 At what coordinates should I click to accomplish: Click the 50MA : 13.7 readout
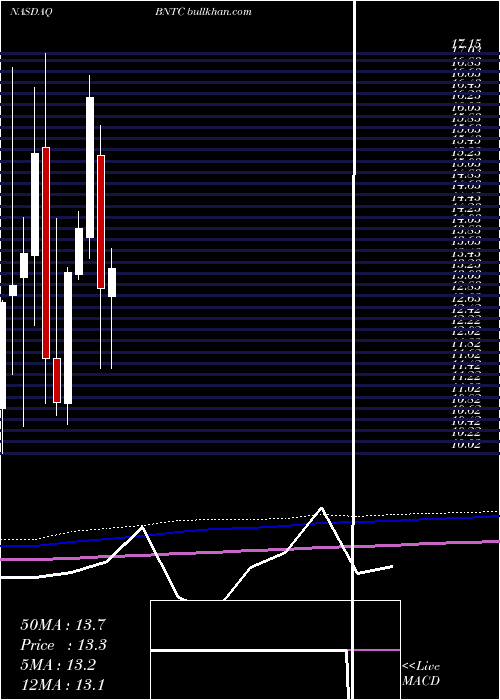[63, 625]
